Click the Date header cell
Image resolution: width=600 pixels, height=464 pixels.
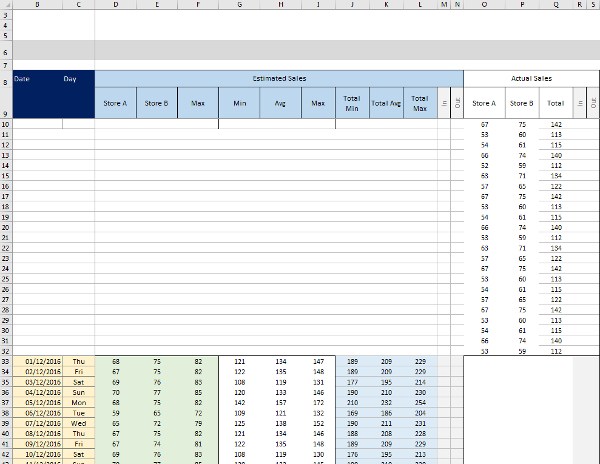pyautogui.click(x=38, y=79)
